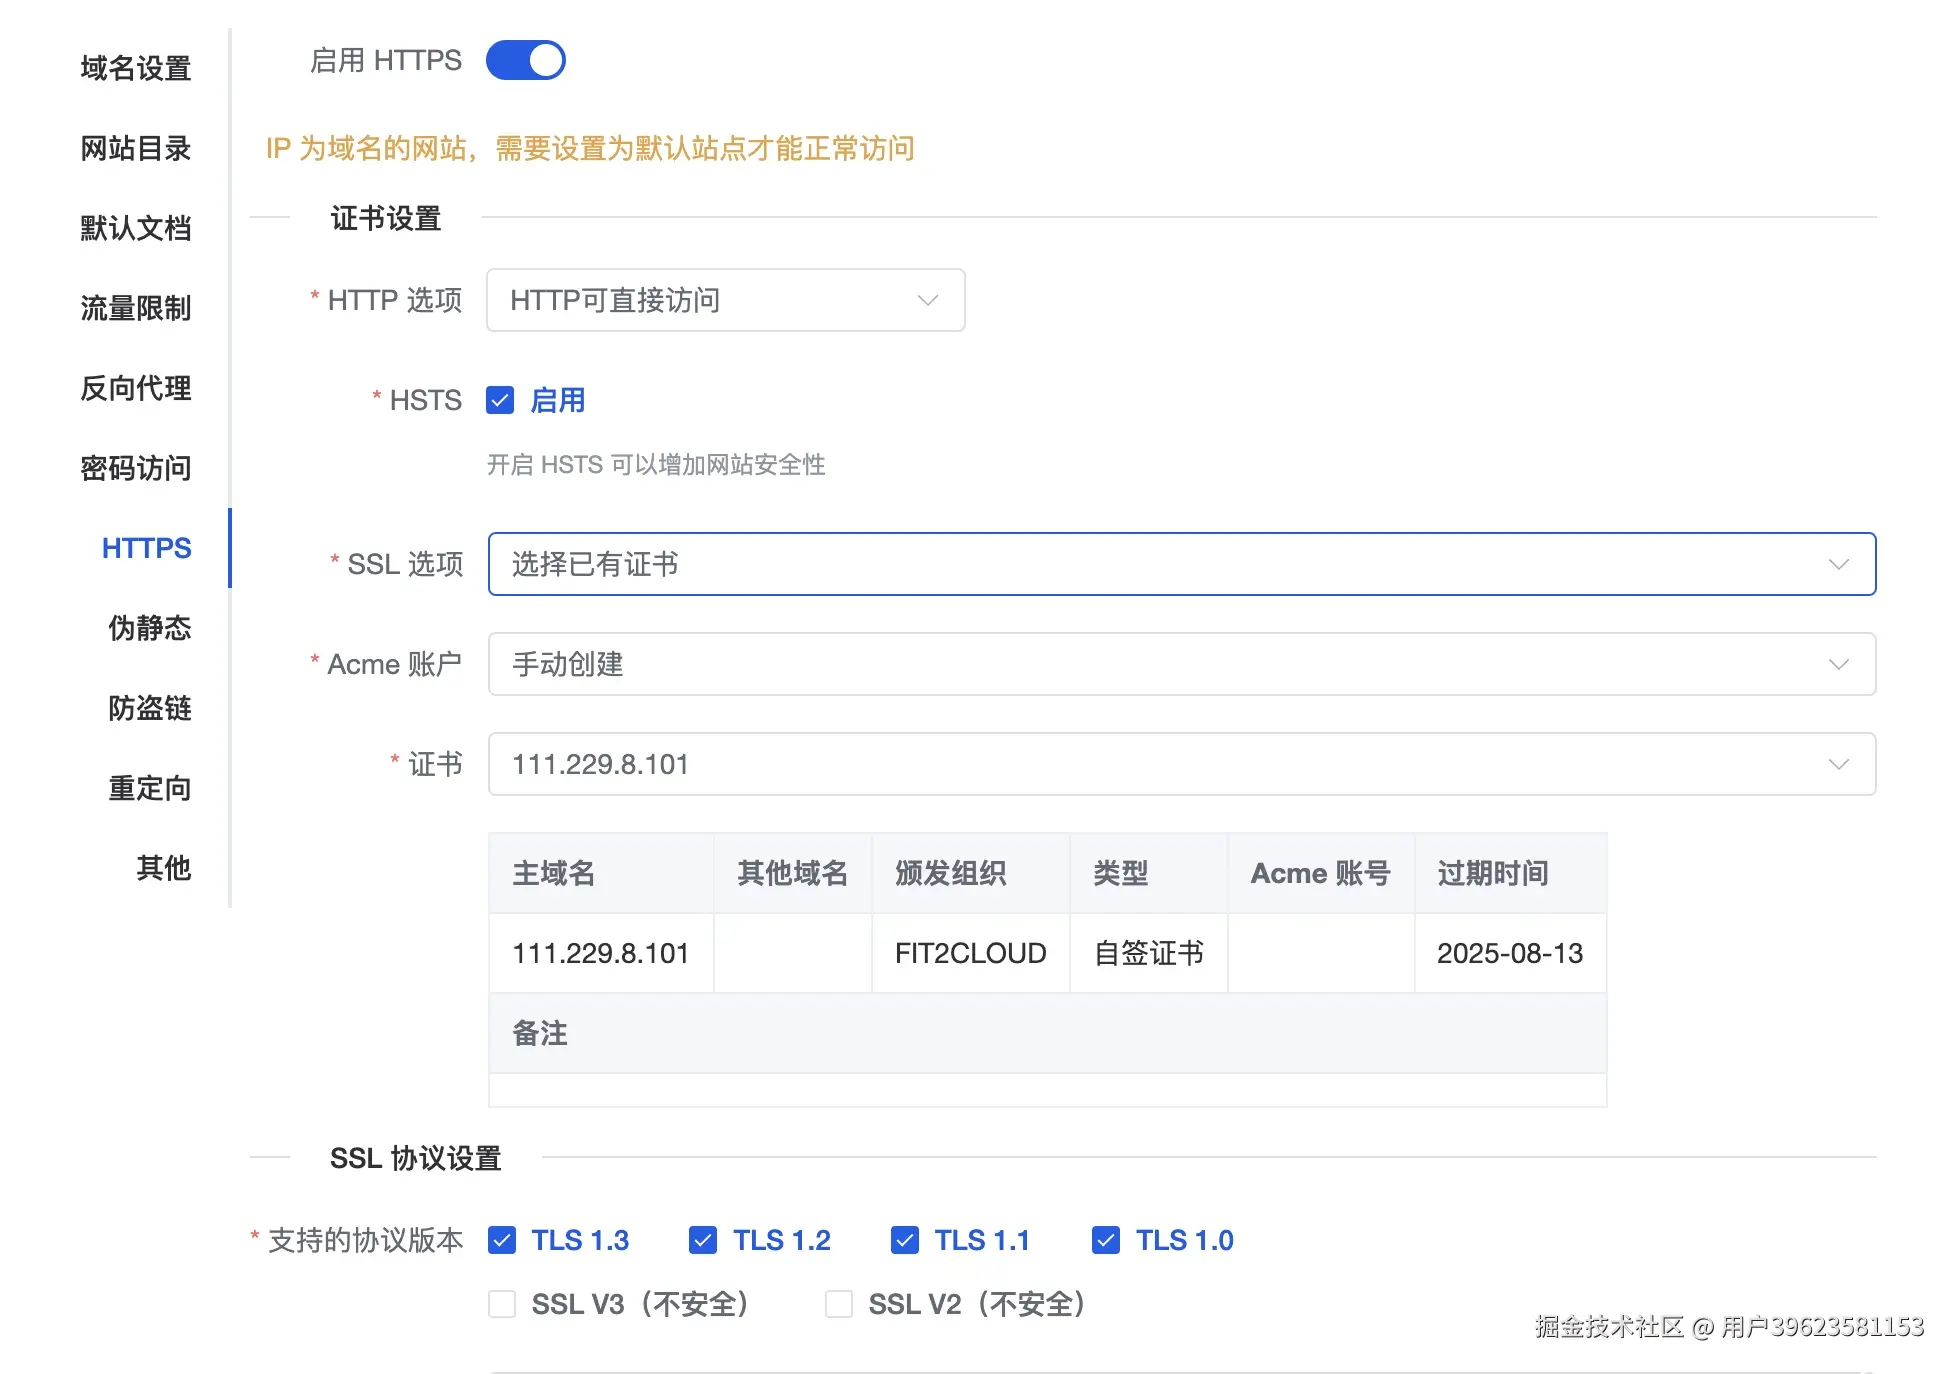Click the 重定向 sidebar entry
Image resolution: width=1958 pixels, height=1374 pixels.
click(x=150, y=788)
